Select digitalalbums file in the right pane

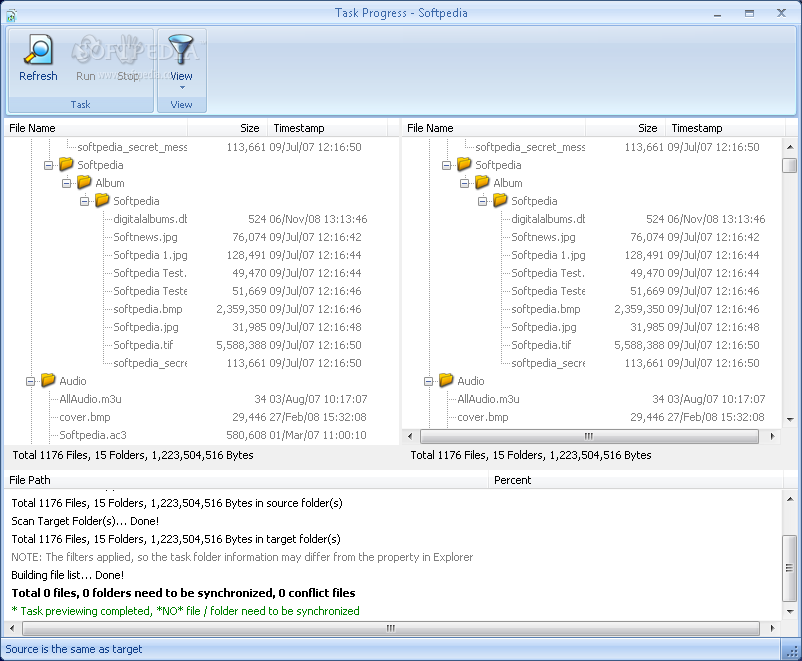click(x=548, y=219)
